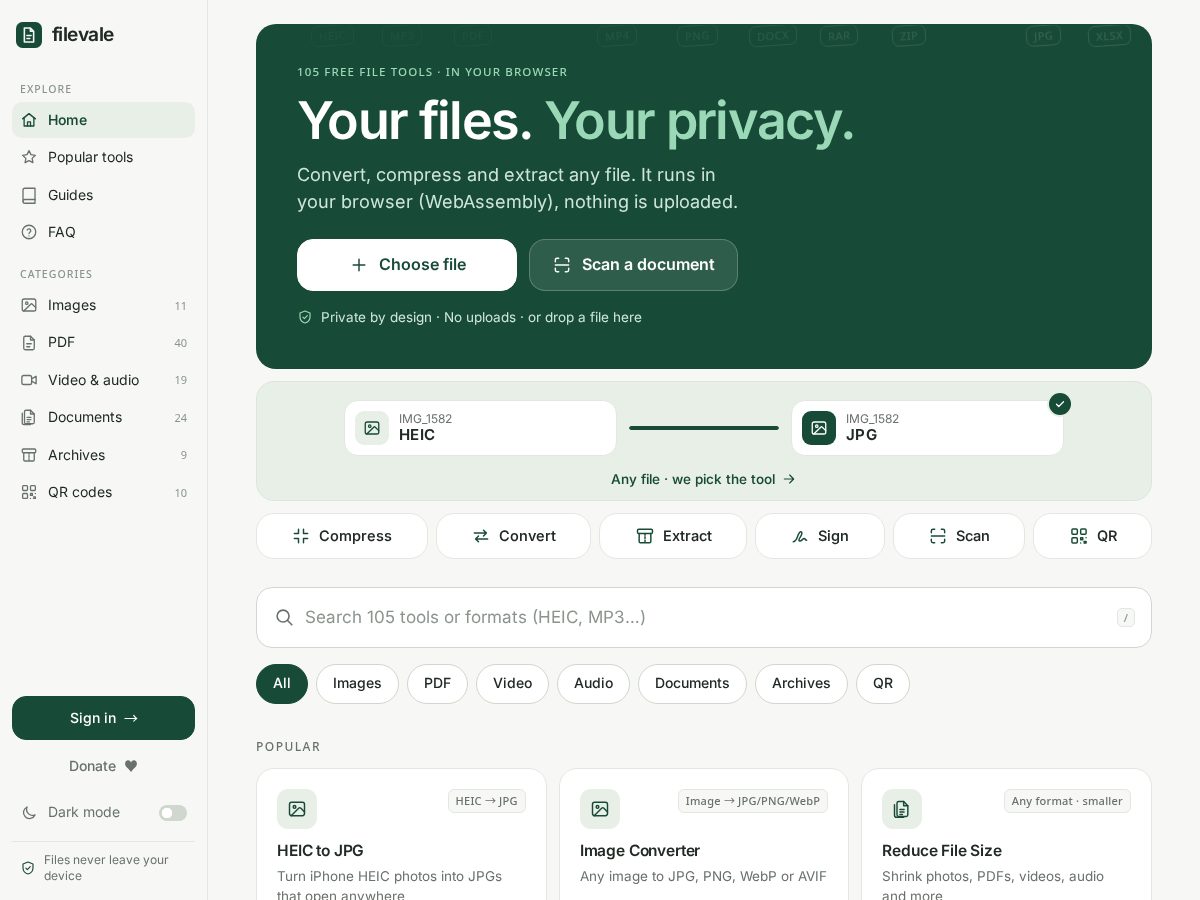
Task: Click the heart icon next to Donate
Action: point(131,766)
